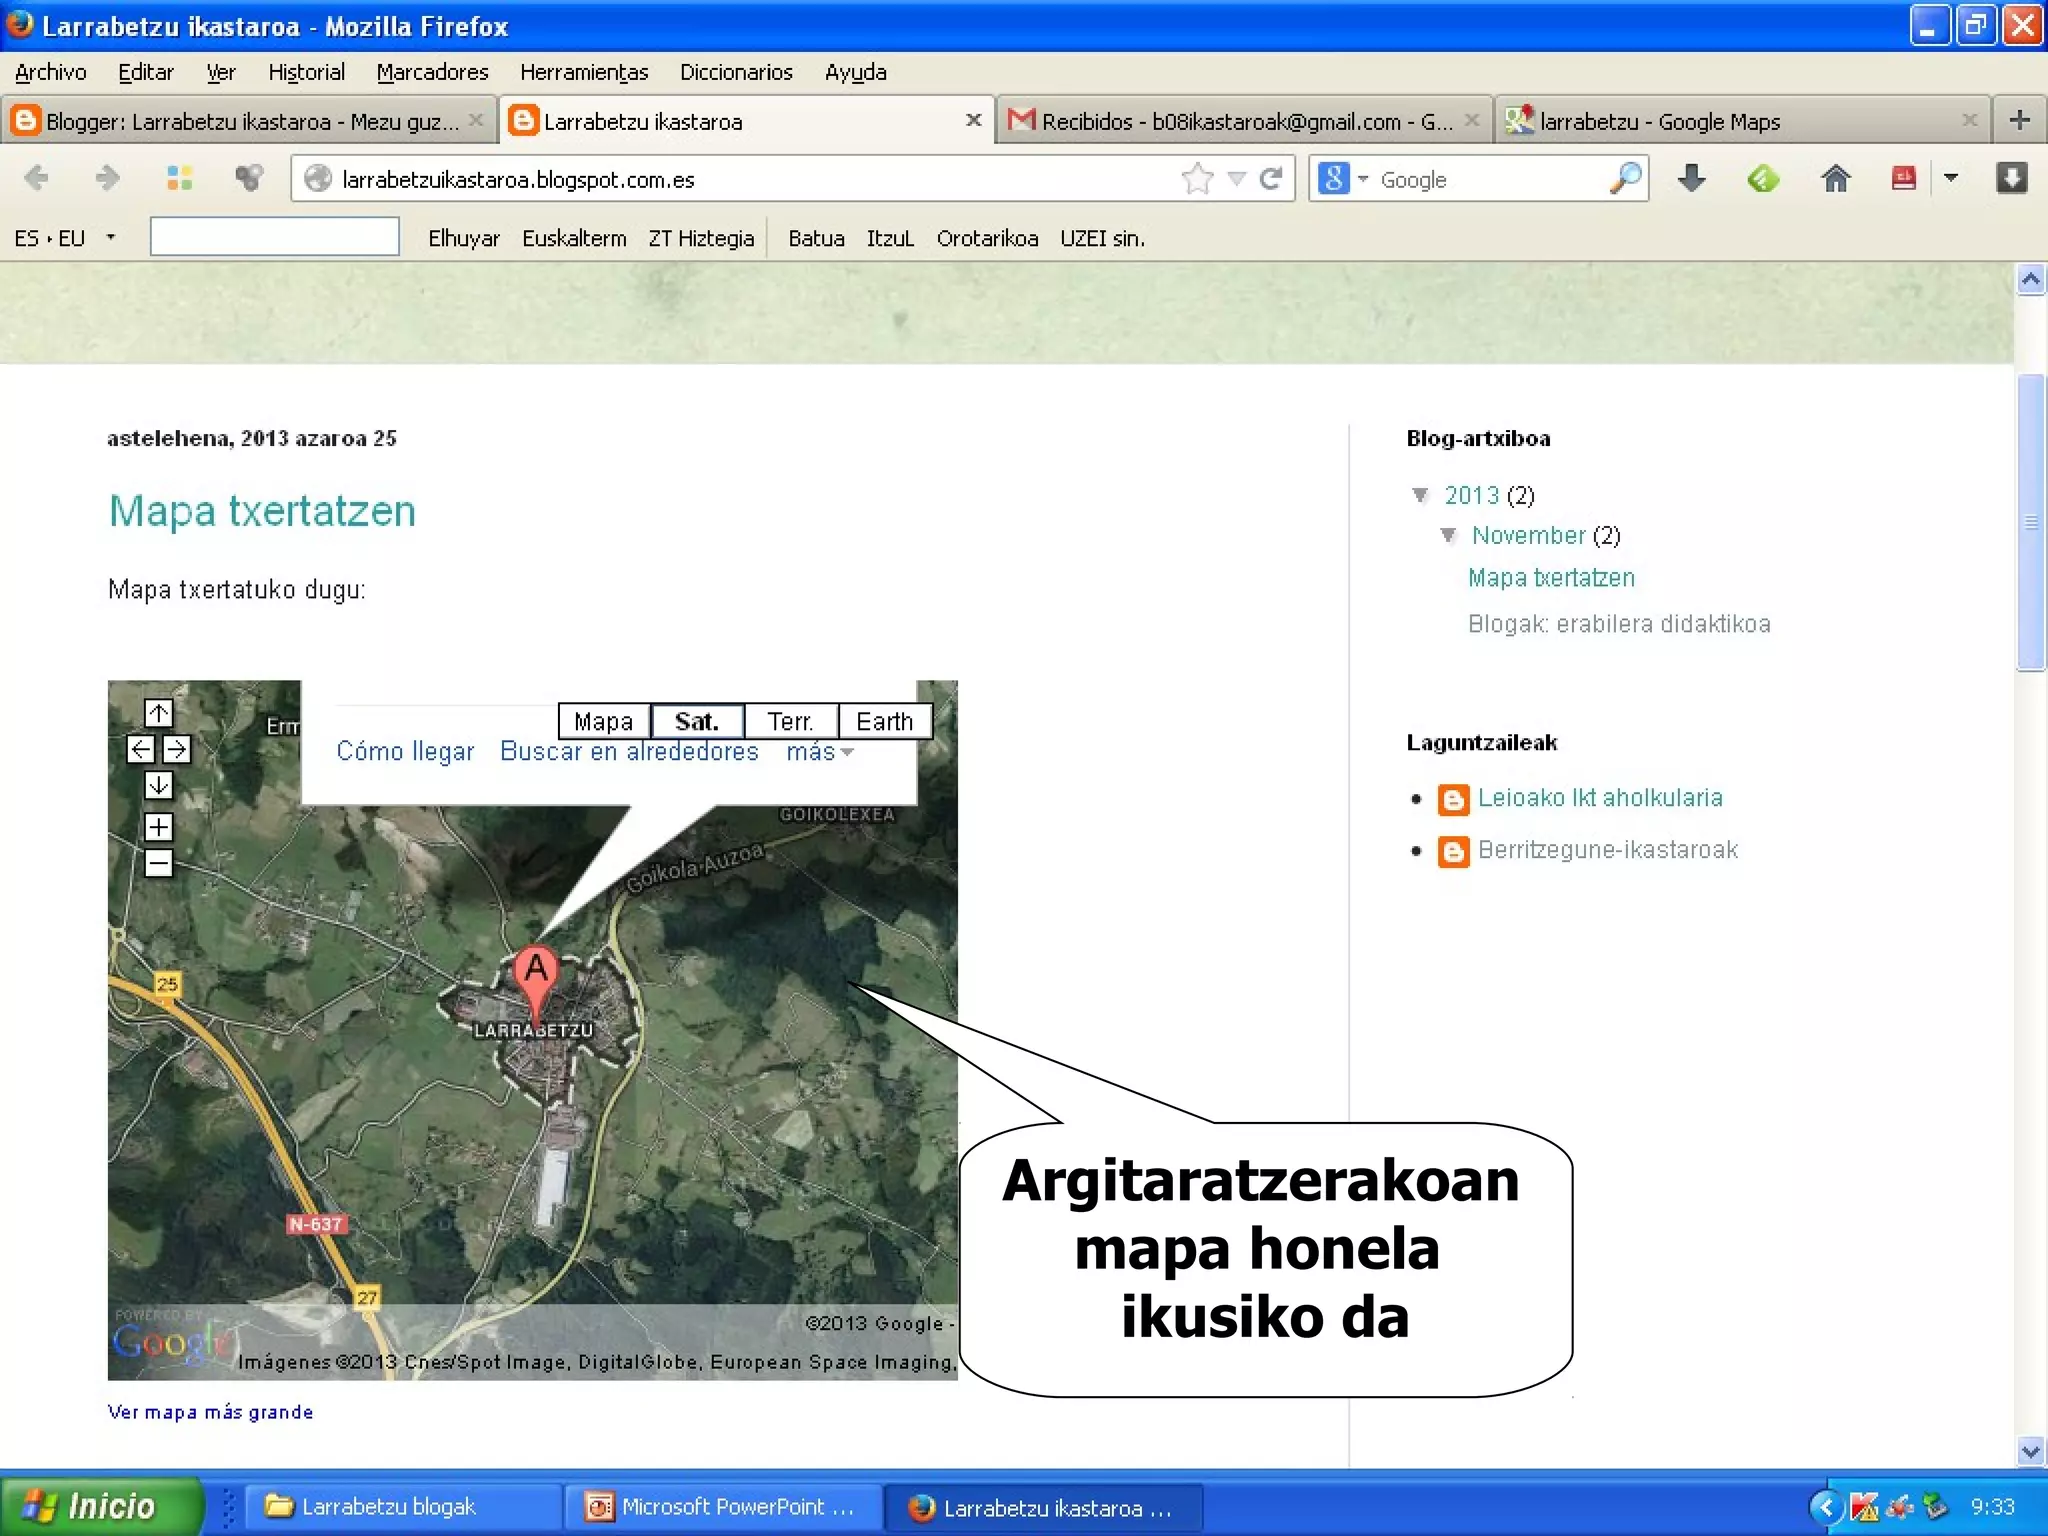Bookmark page with the star icon
The width and height of the screenshot is (2048, 1536).
(x=1196, y=179)
